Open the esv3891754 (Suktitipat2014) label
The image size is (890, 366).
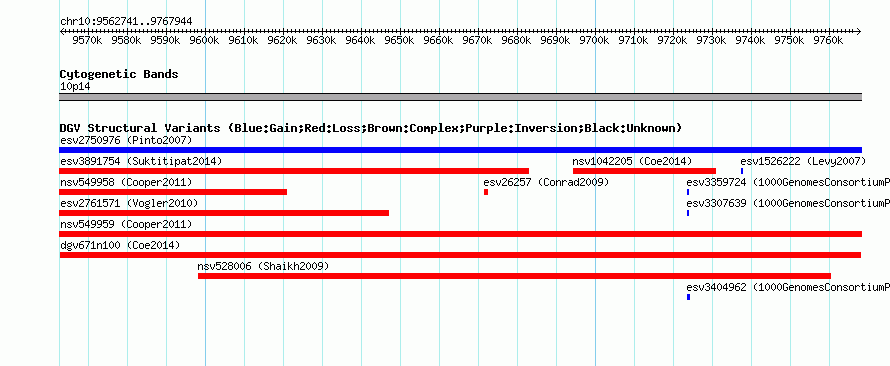141,161
